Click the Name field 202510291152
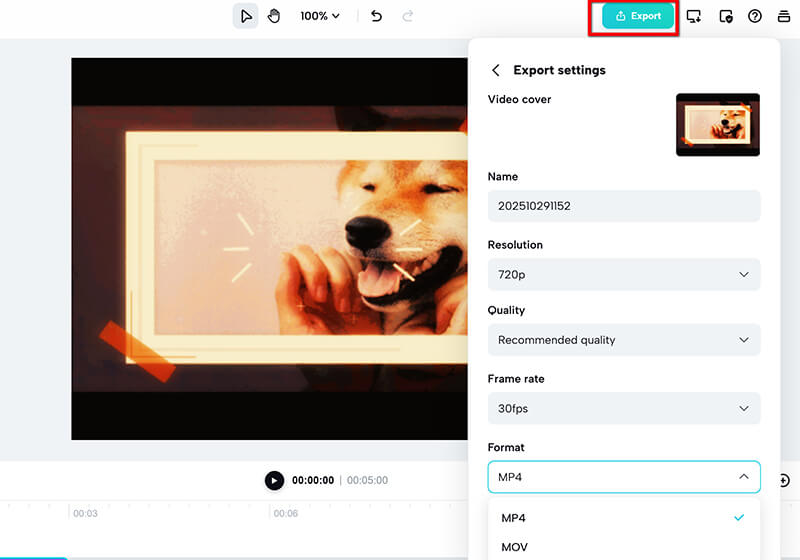 pos(624,206)
